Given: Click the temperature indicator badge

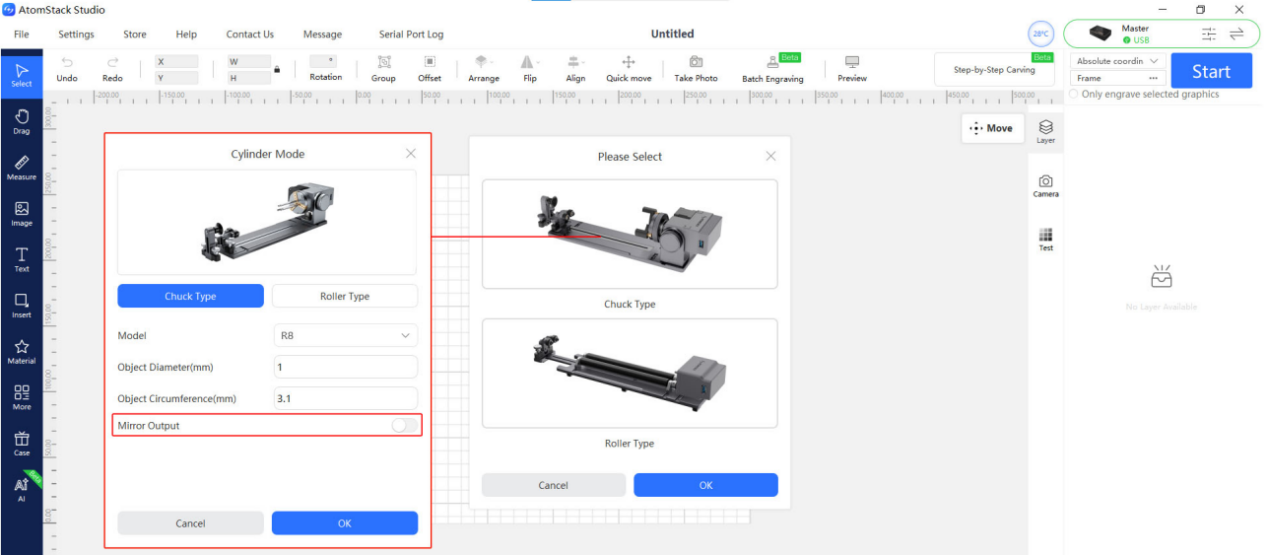Looking at the screenshot, I should click(x=1041, y=33).
